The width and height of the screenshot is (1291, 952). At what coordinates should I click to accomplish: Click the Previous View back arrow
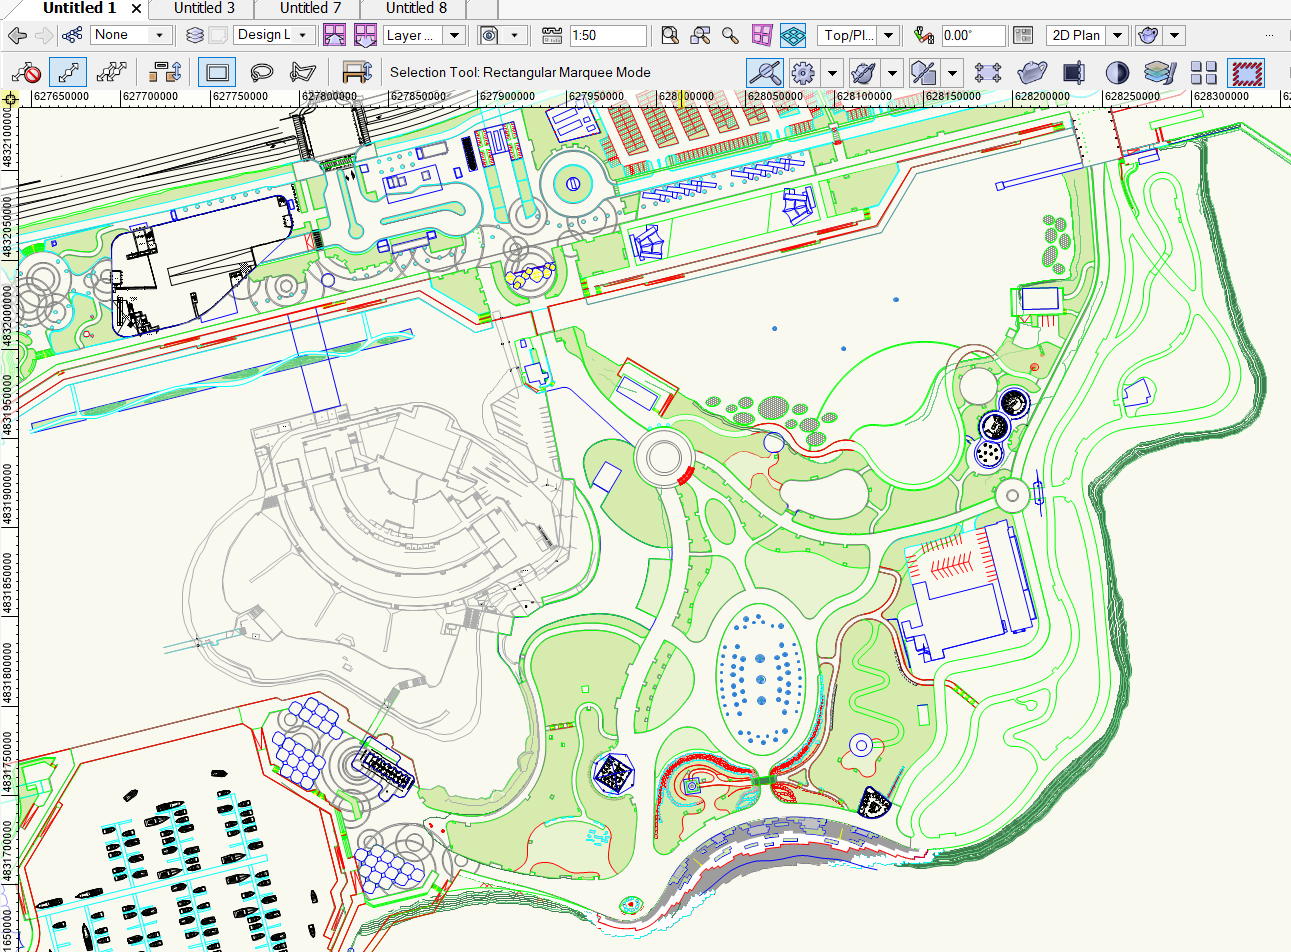(x=17, y=35)
